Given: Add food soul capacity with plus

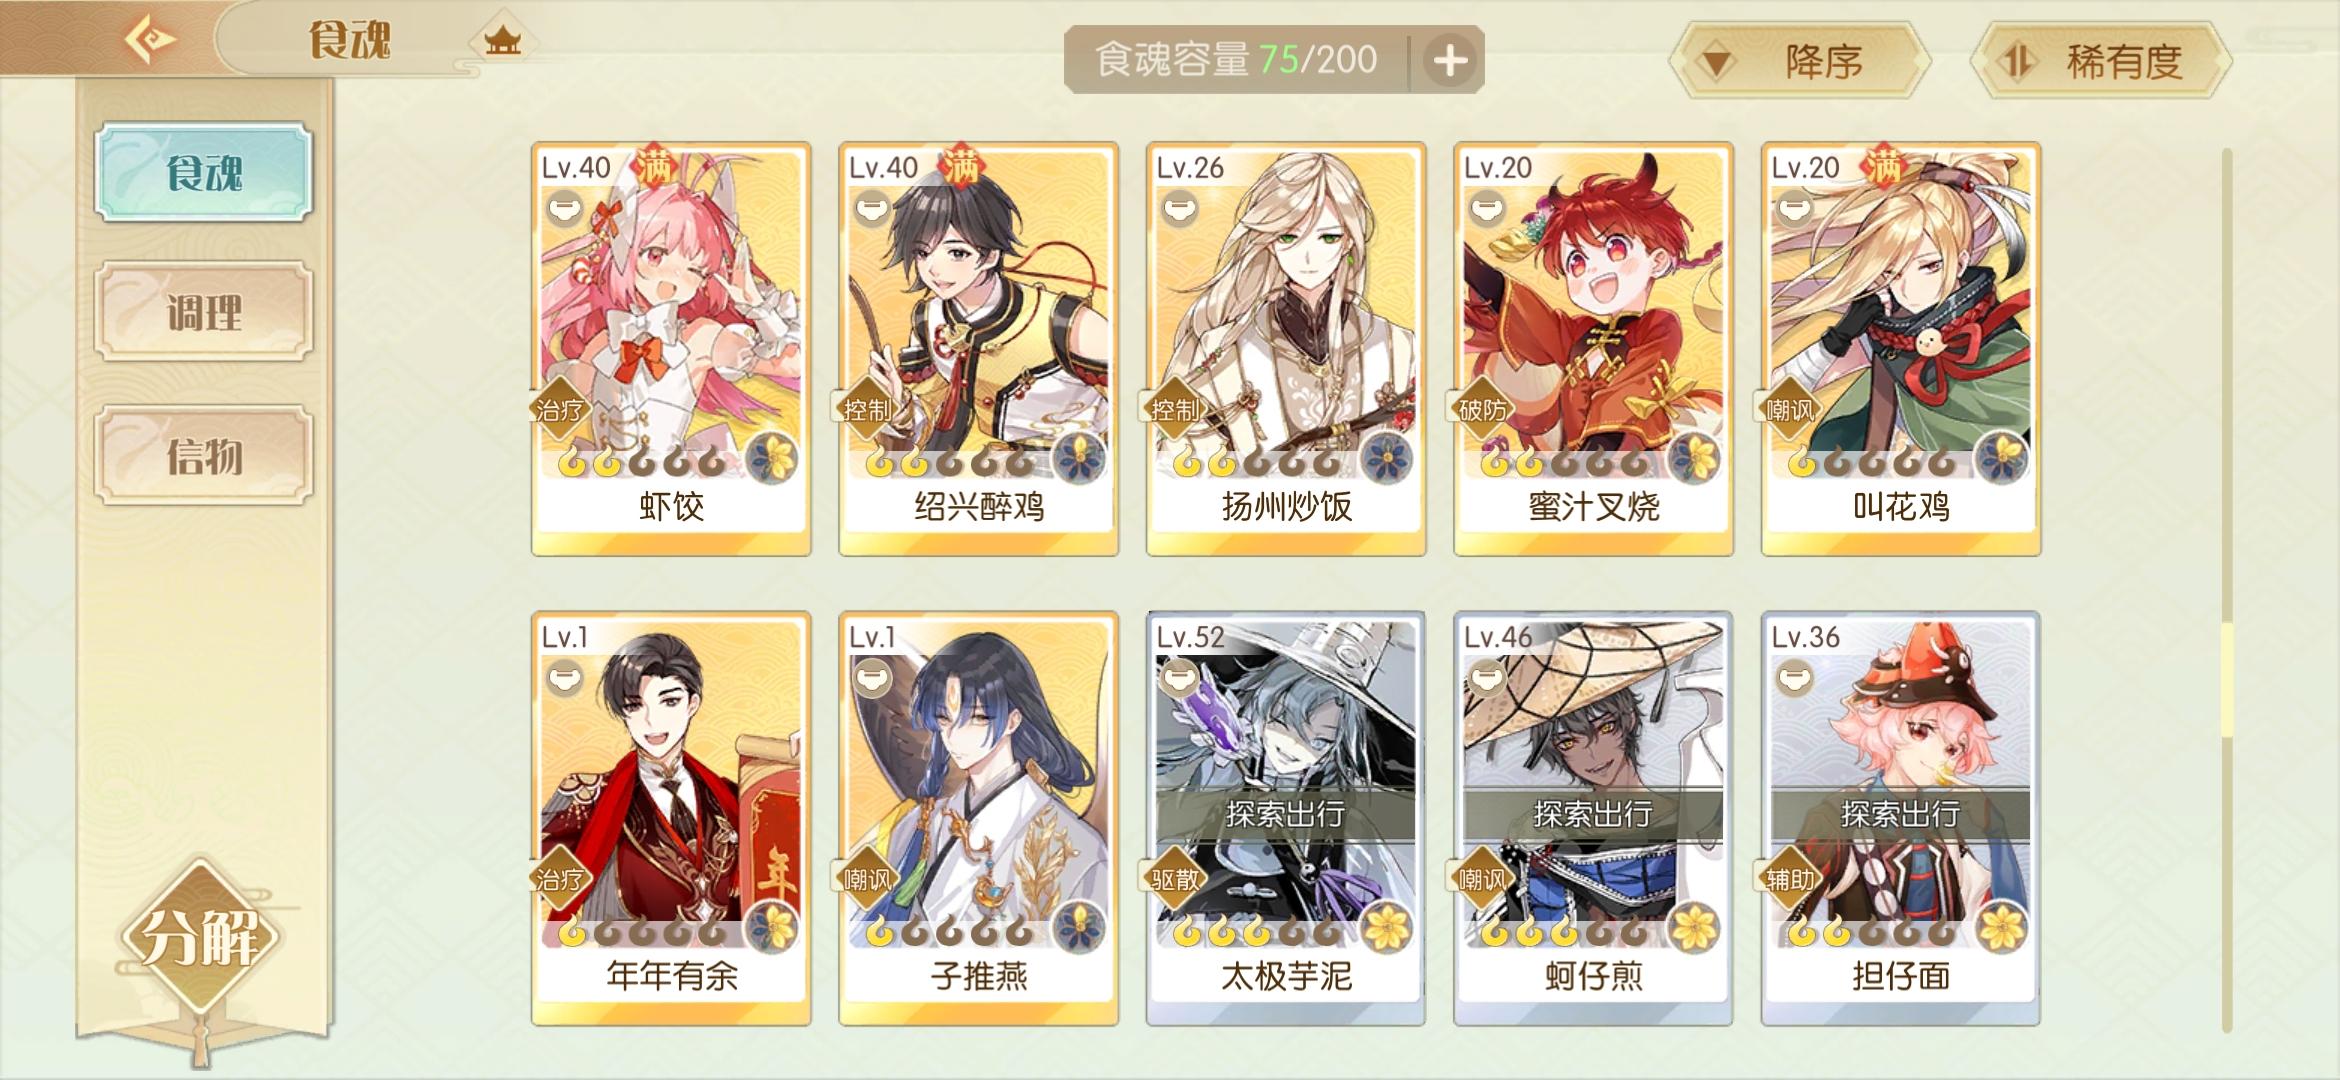Looking at the screenshot, I should click(x=1450, y=60).
